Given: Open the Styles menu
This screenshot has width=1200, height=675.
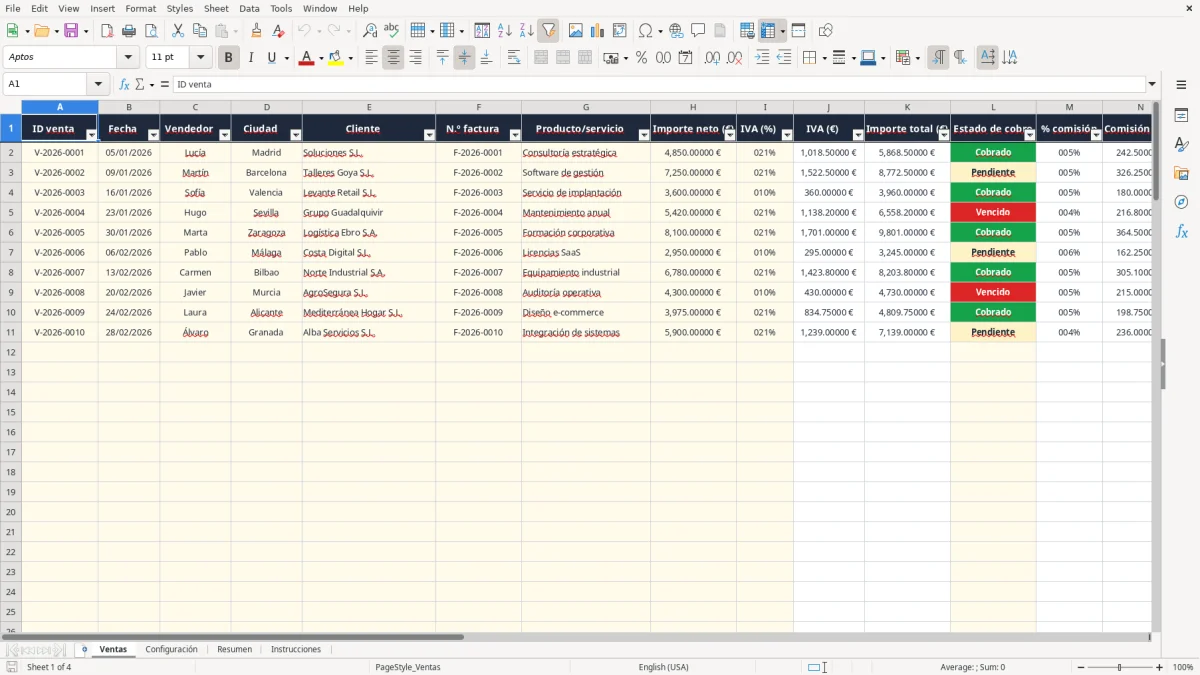Looking at the screenshot, I should pos(180,8).
